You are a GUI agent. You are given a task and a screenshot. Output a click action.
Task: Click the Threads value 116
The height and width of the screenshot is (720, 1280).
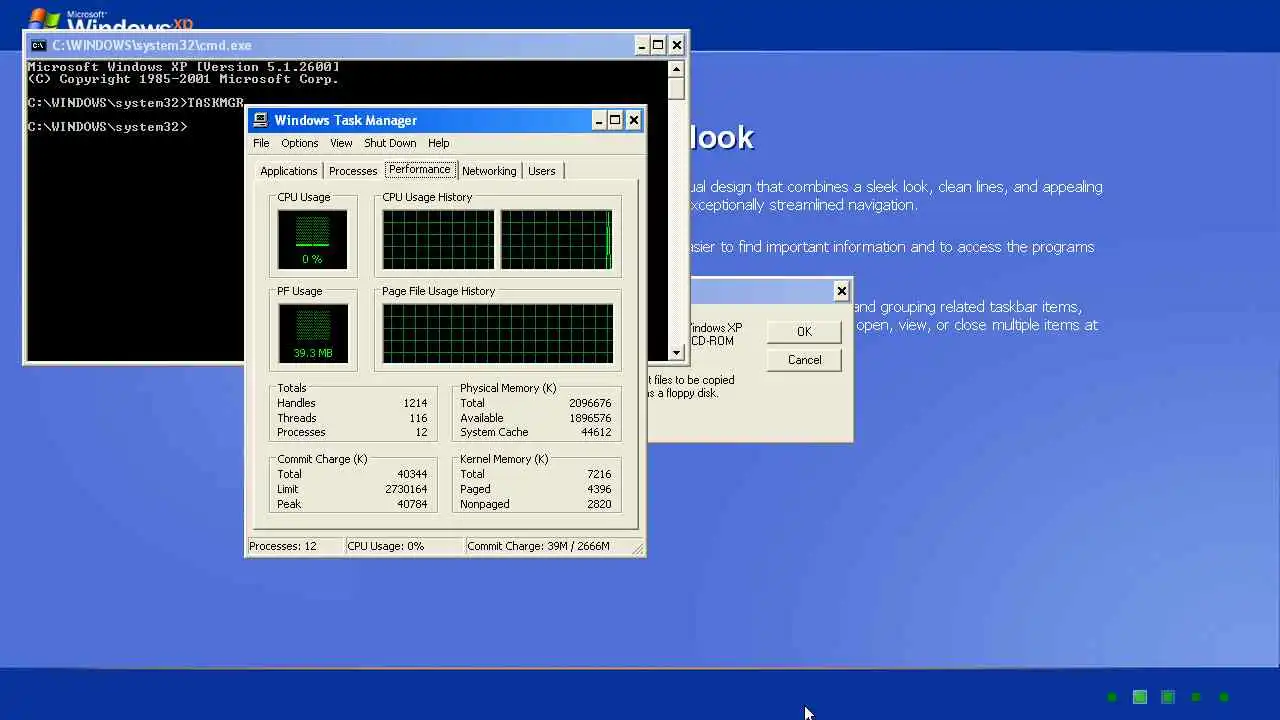pos(418,418)
